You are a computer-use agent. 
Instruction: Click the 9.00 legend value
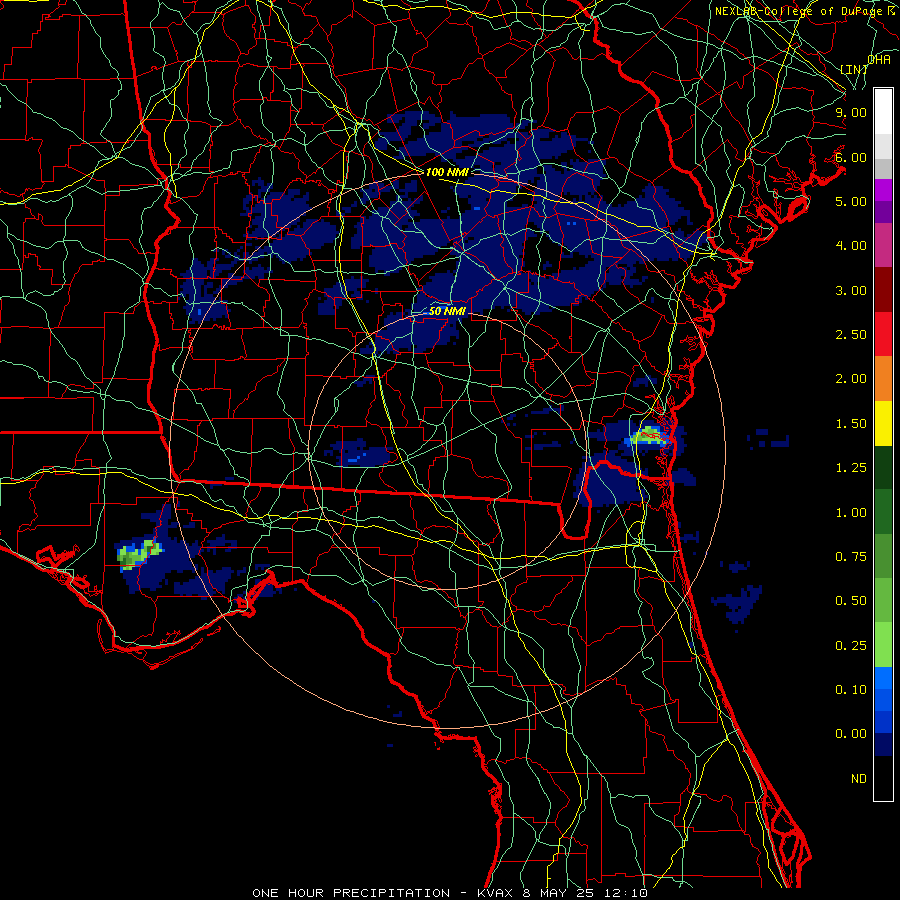click(x=851, y=112)
